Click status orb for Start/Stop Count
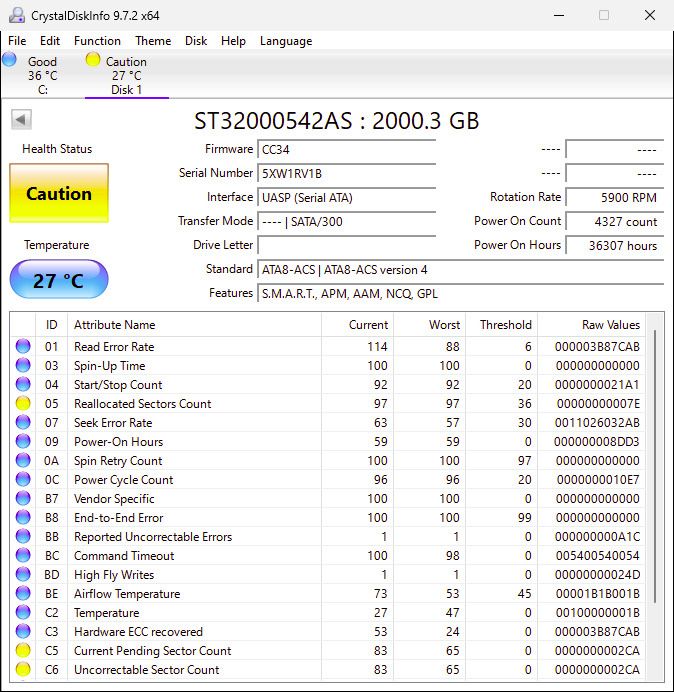 pyautogui.click(x=23, y=384)
